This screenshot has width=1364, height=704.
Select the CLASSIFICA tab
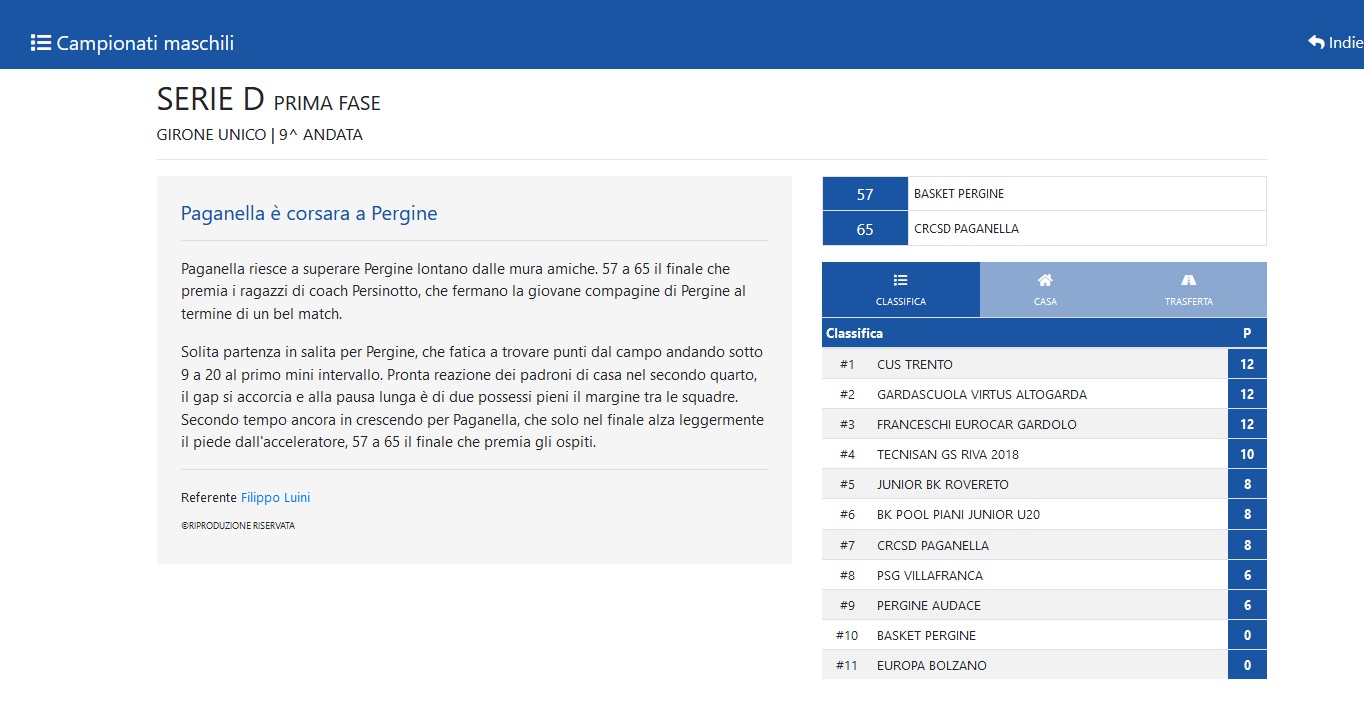pyautogui.click(x=901, y=290)
